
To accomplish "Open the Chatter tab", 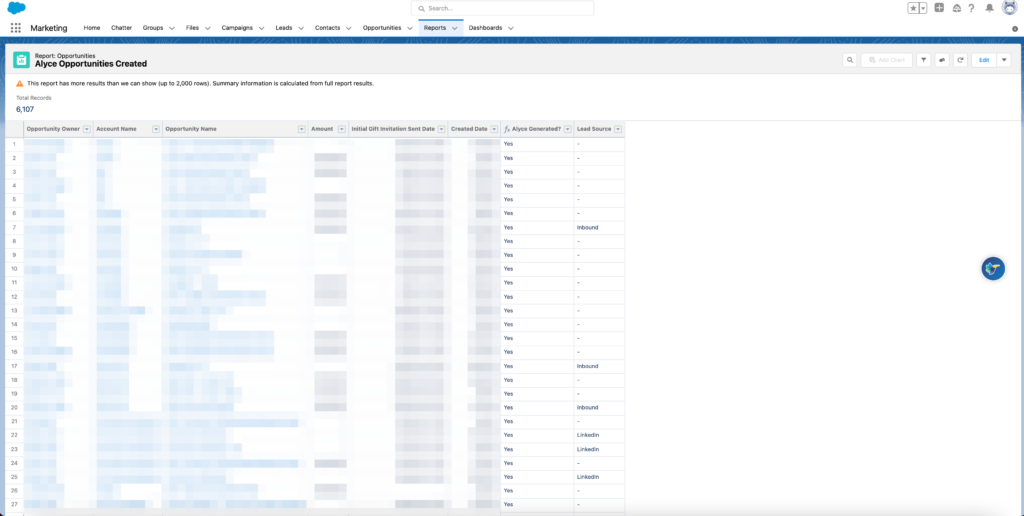I will pyautogui.click(x=121, y=28).
